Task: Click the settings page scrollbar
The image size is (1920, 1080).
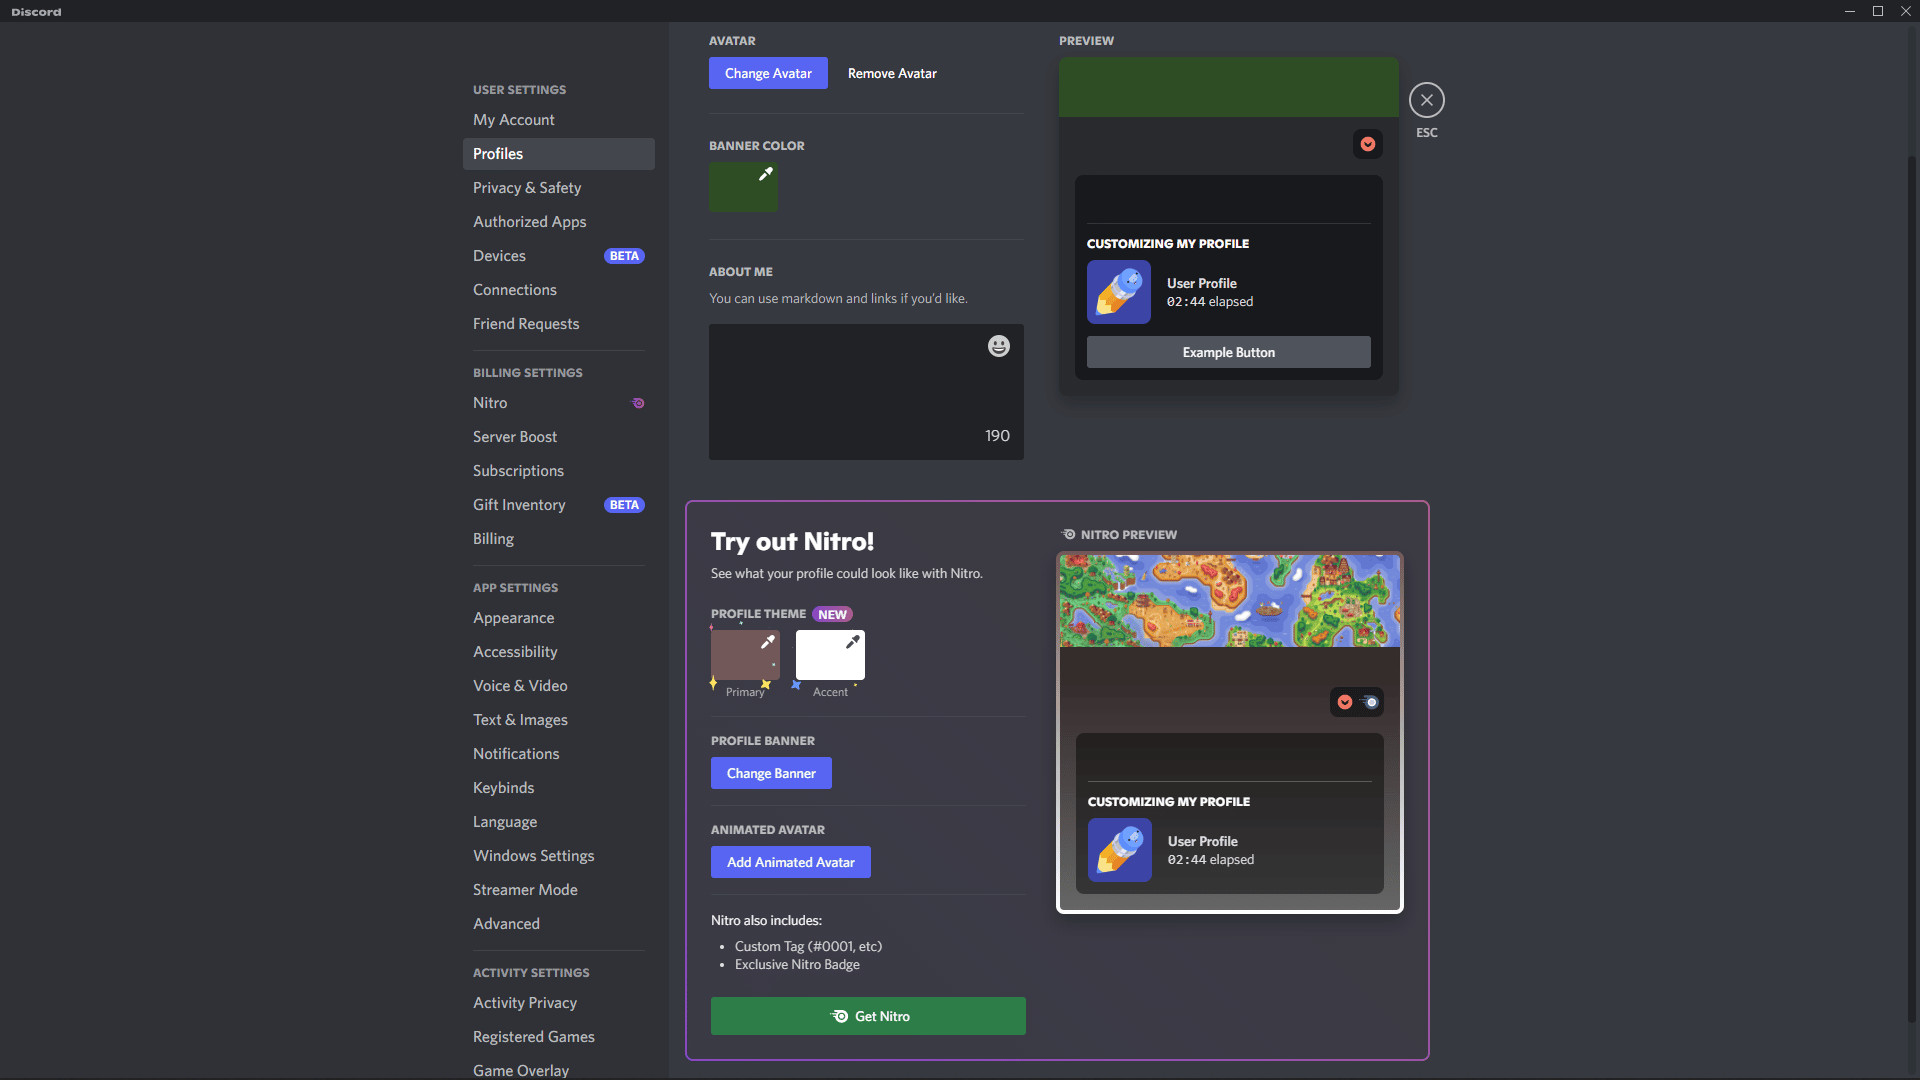Action: (1912, 590)
